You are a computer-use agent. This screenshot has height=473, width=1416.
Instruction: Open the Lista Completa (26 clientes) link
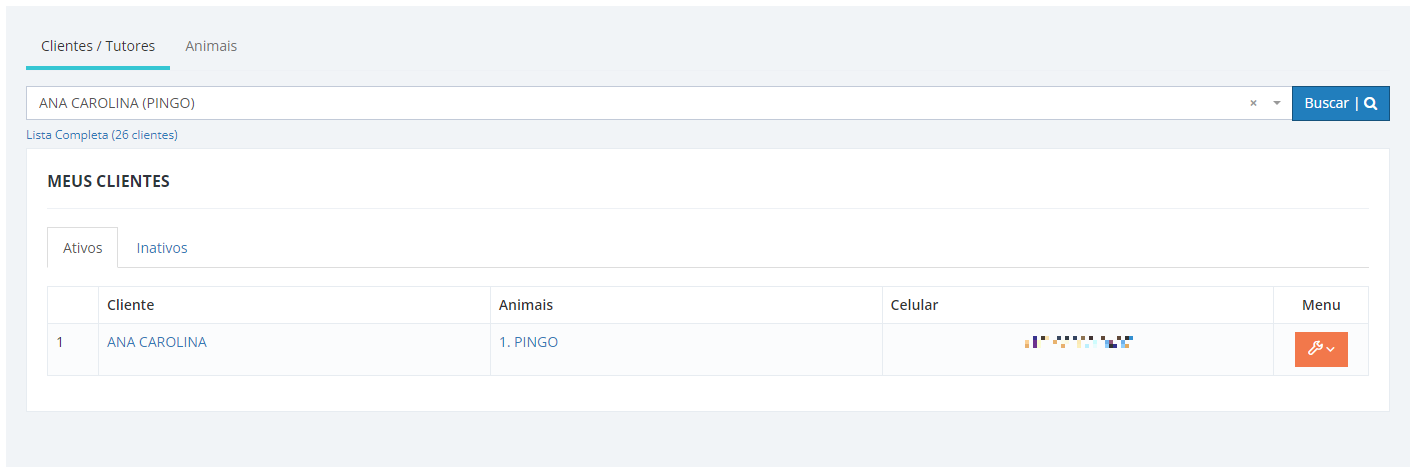point(102,135)
